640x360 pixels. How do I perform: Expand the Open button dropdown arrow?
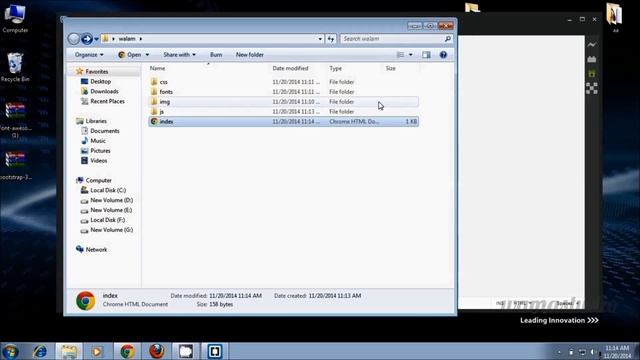tap(147, 55)
